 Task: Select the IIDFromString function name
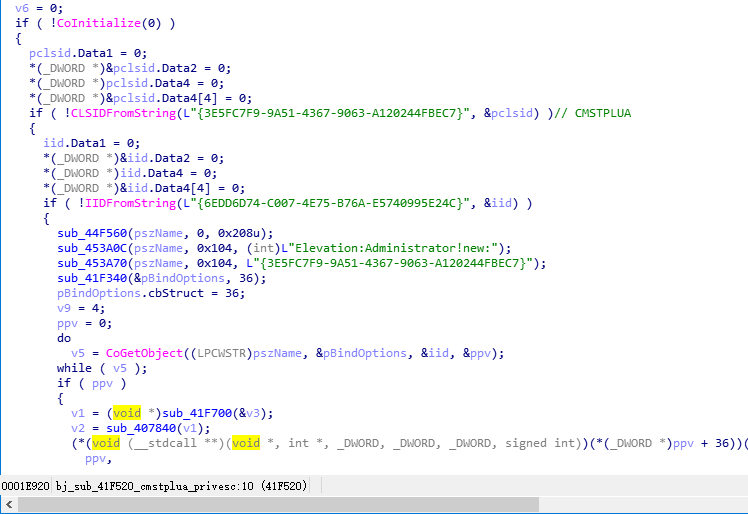click(x=130, y=203)
